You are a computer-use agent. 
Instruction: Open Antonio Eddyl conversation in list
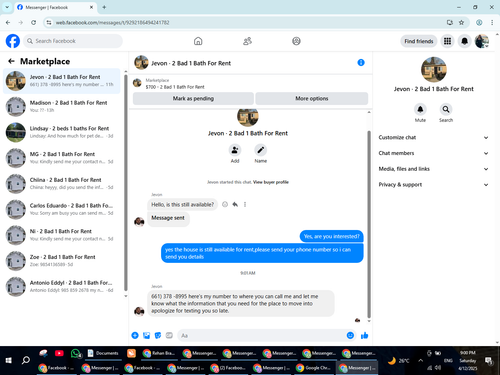[x=62, y=286]
